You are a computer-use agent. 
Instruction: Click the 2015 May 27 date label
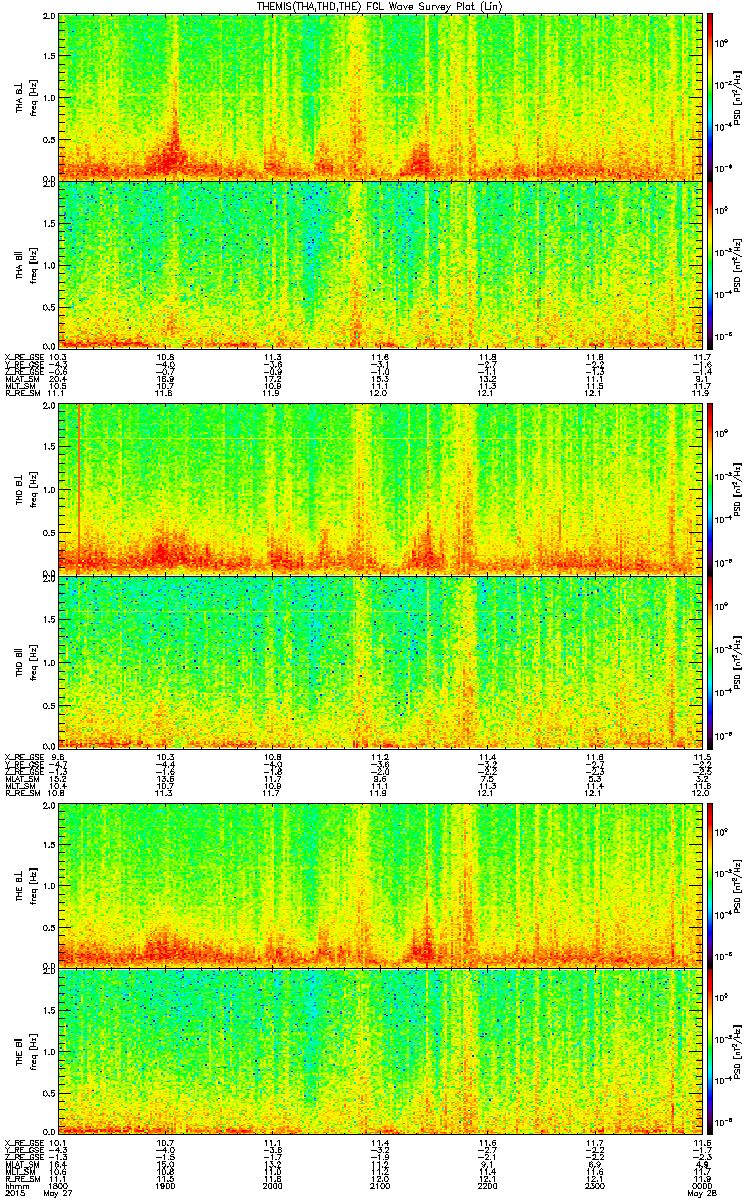pos(37,1193)
